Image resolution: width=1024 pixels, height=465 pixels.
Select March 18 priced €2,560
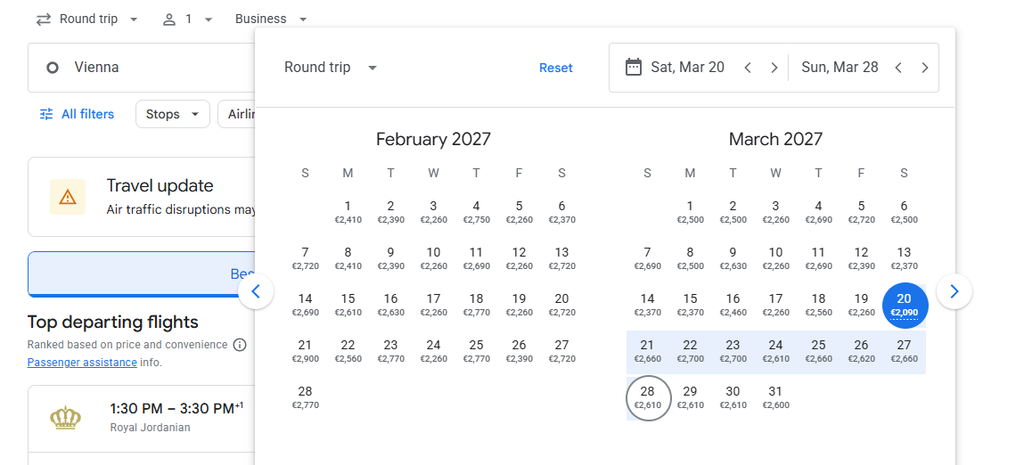click(x=818, y=305)
